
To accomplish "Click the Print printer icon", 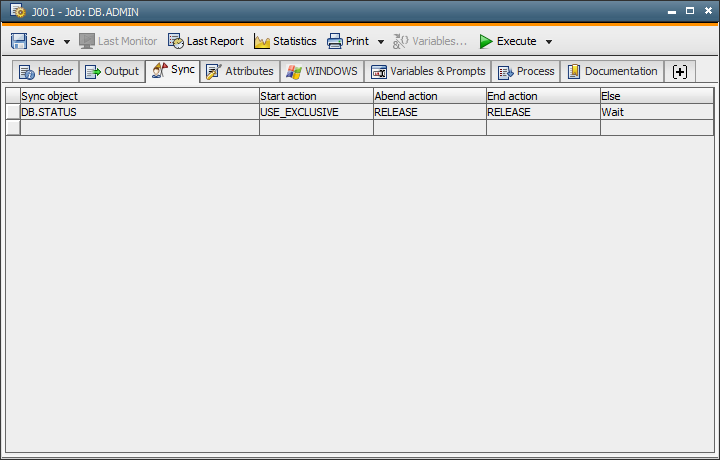I will (x=335, y=41).
